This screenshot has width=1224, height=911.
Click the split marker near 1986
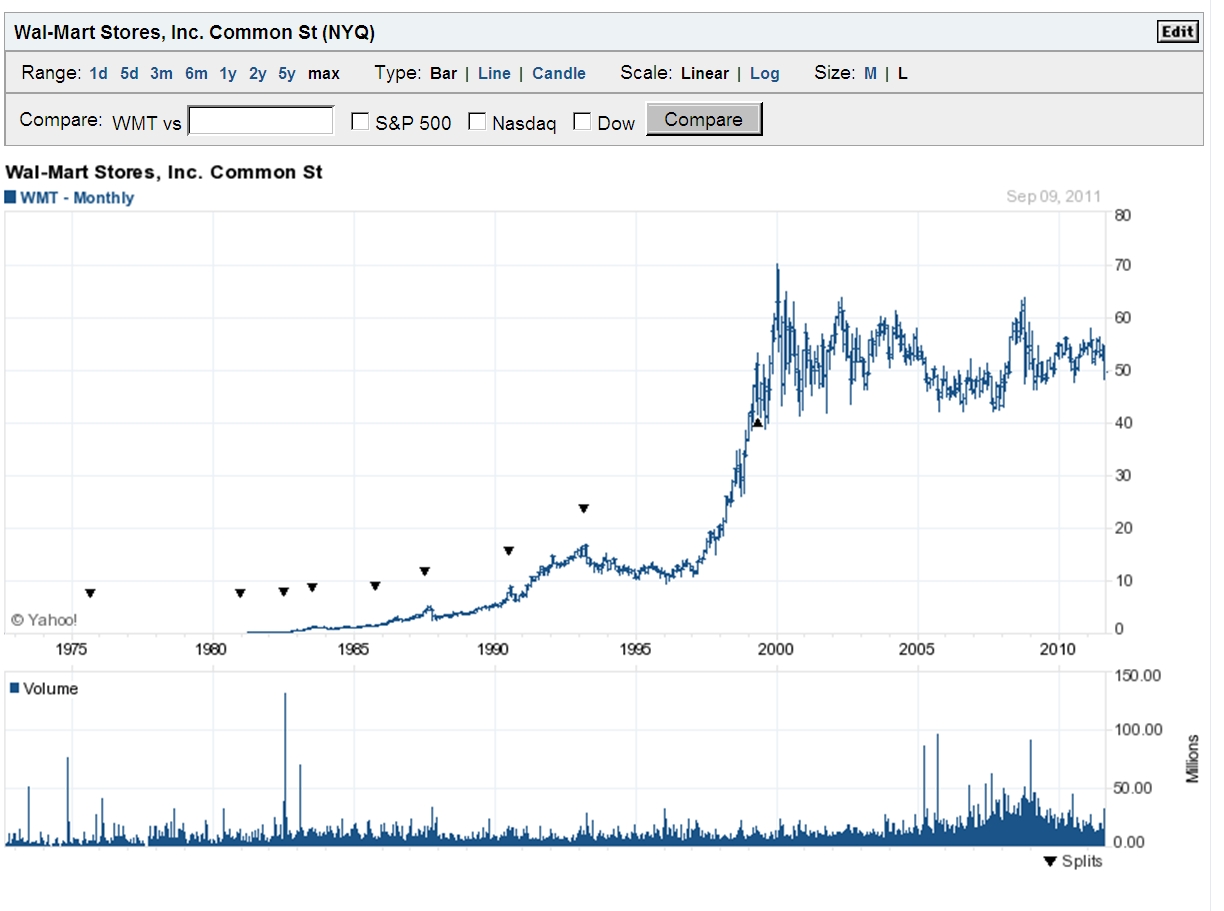coord(375,586)
